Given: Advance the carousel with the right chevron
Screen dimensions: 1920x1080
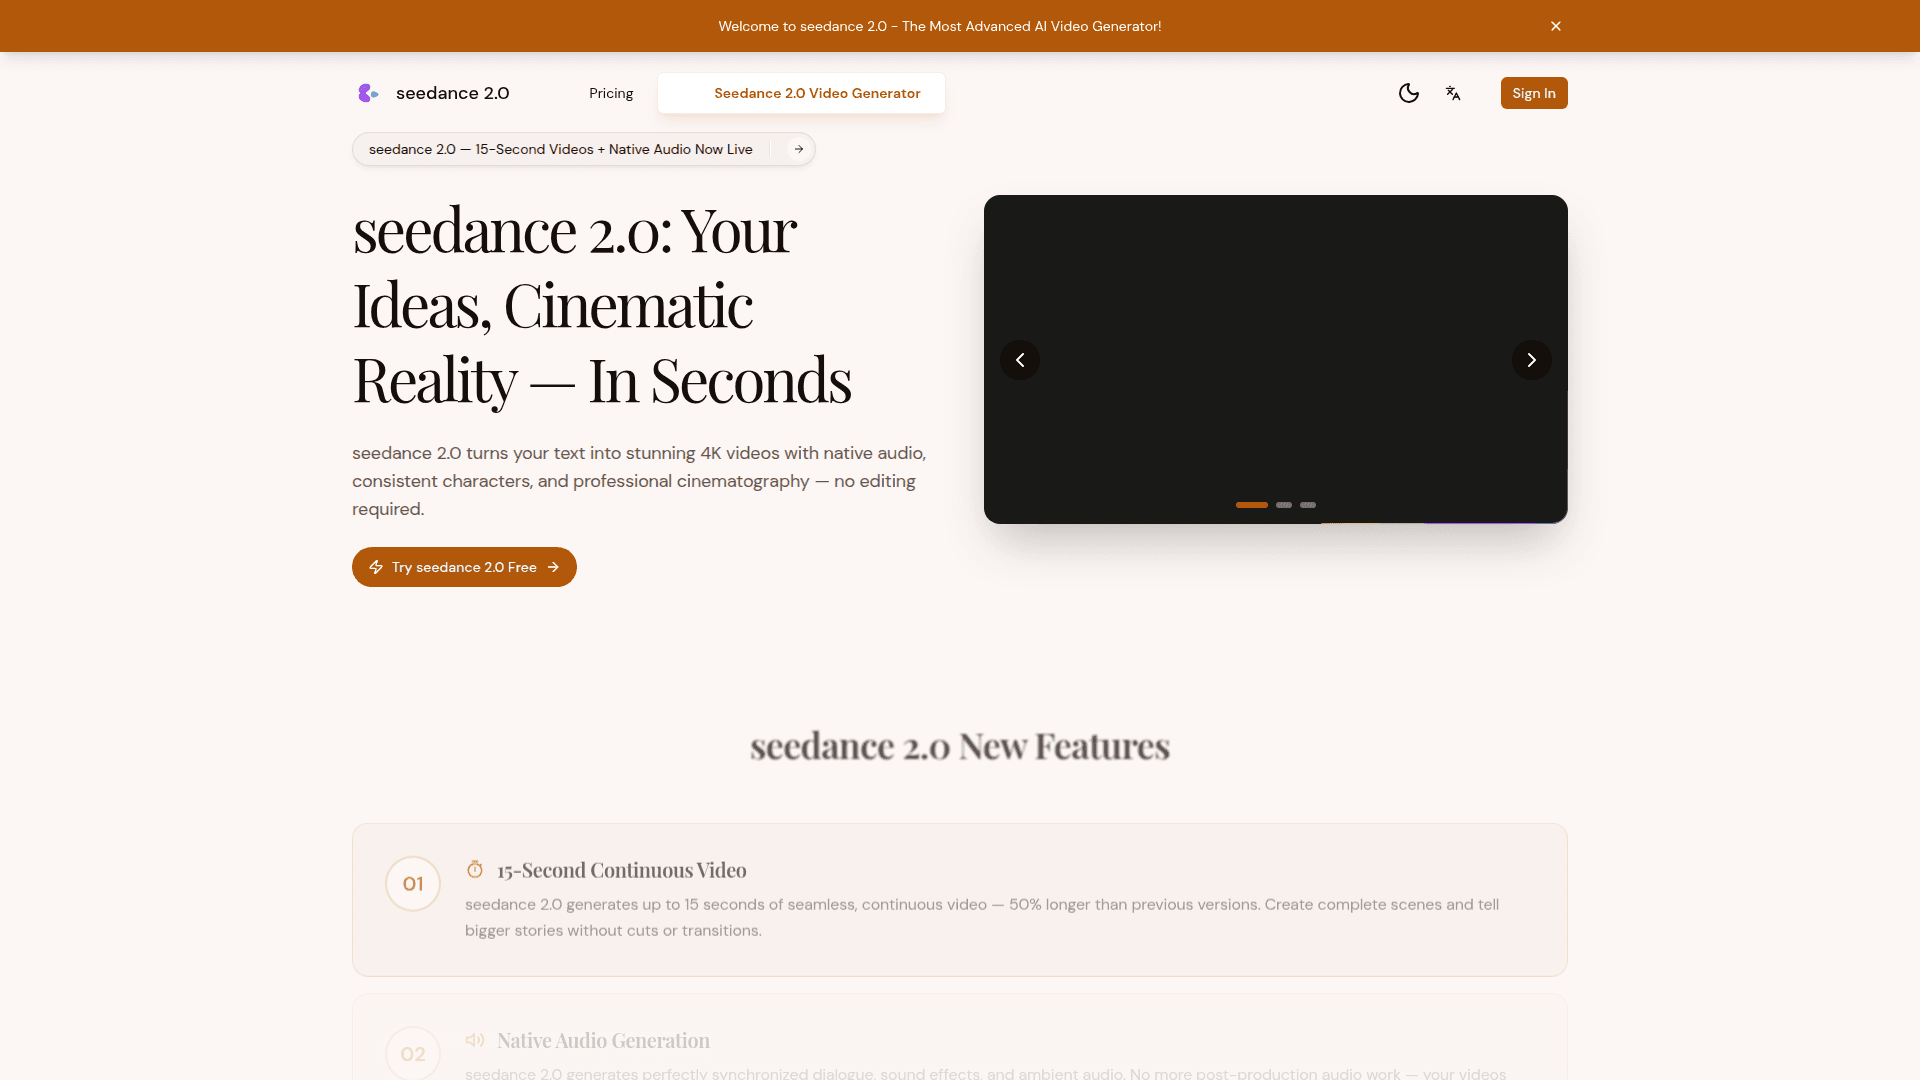Looking at the screenshot, I should (x=1531, y=359).
